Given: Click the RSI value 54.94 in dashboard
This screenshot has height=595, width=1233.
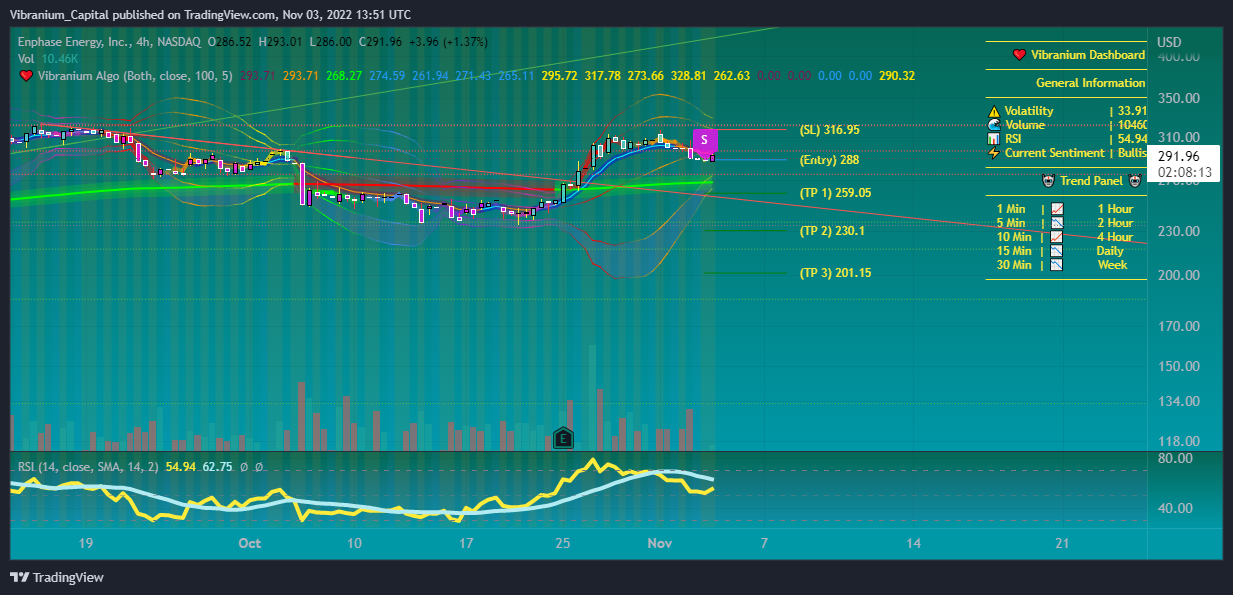Looking at the screenshot, I should click(1131, 139).
